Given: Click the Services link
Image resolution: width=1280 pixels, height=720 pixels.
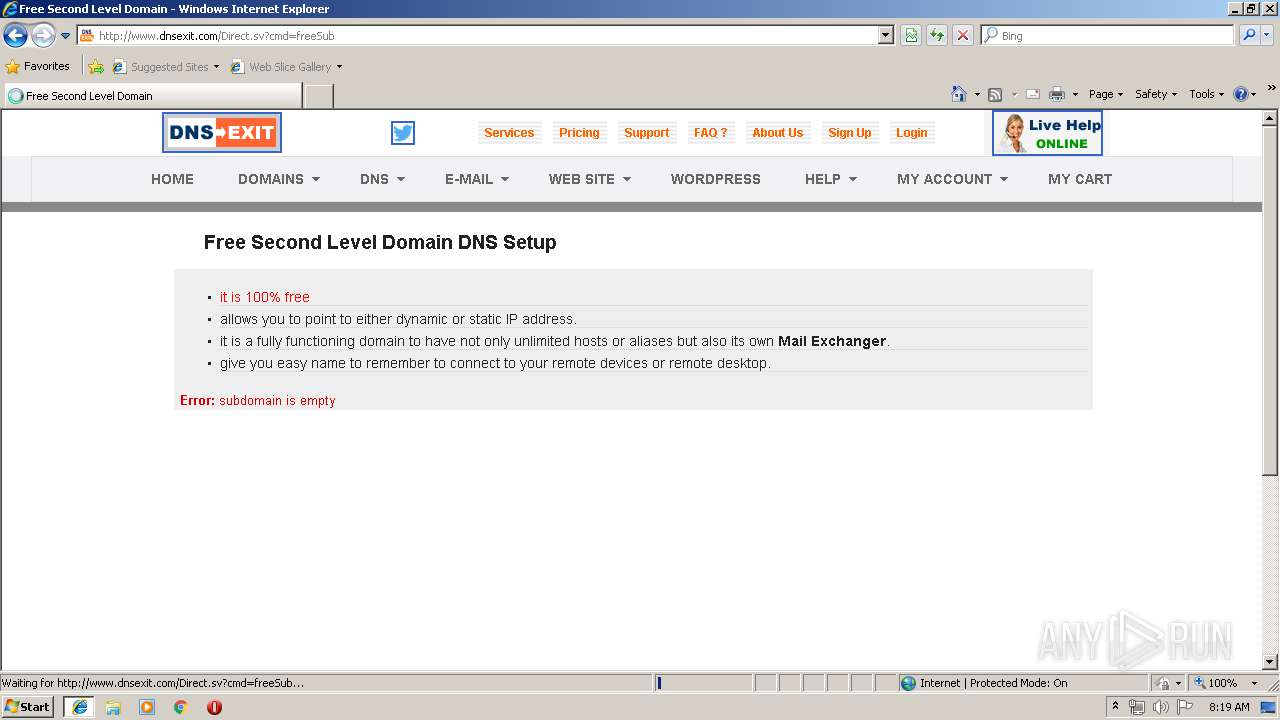Looking at the screenshot, I should click(509, 133).
